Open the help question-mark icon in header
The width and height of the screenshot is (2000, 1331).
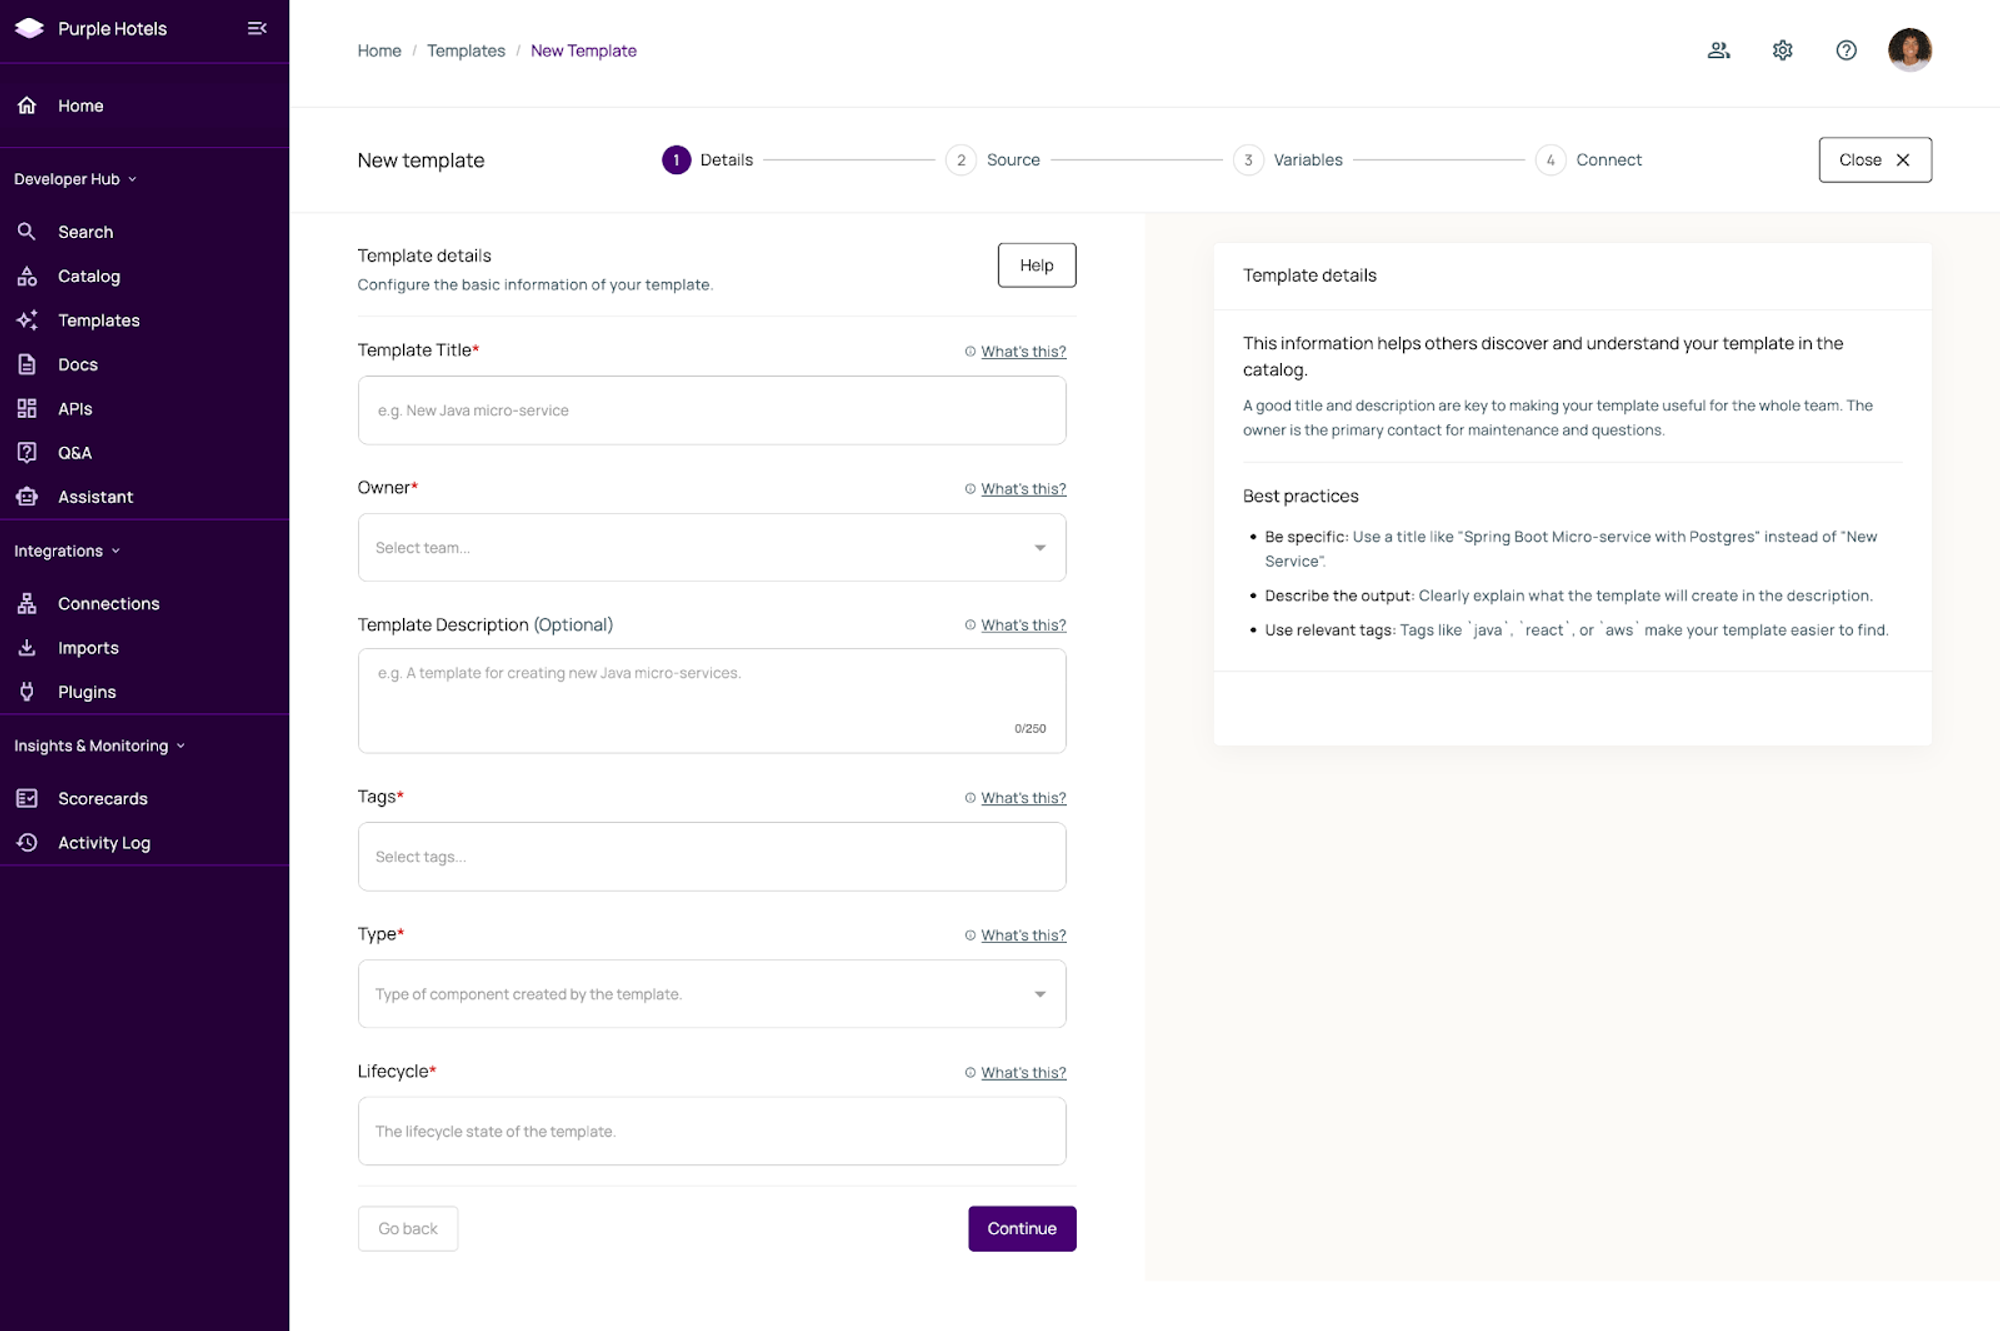click(x=1846, y=50)
